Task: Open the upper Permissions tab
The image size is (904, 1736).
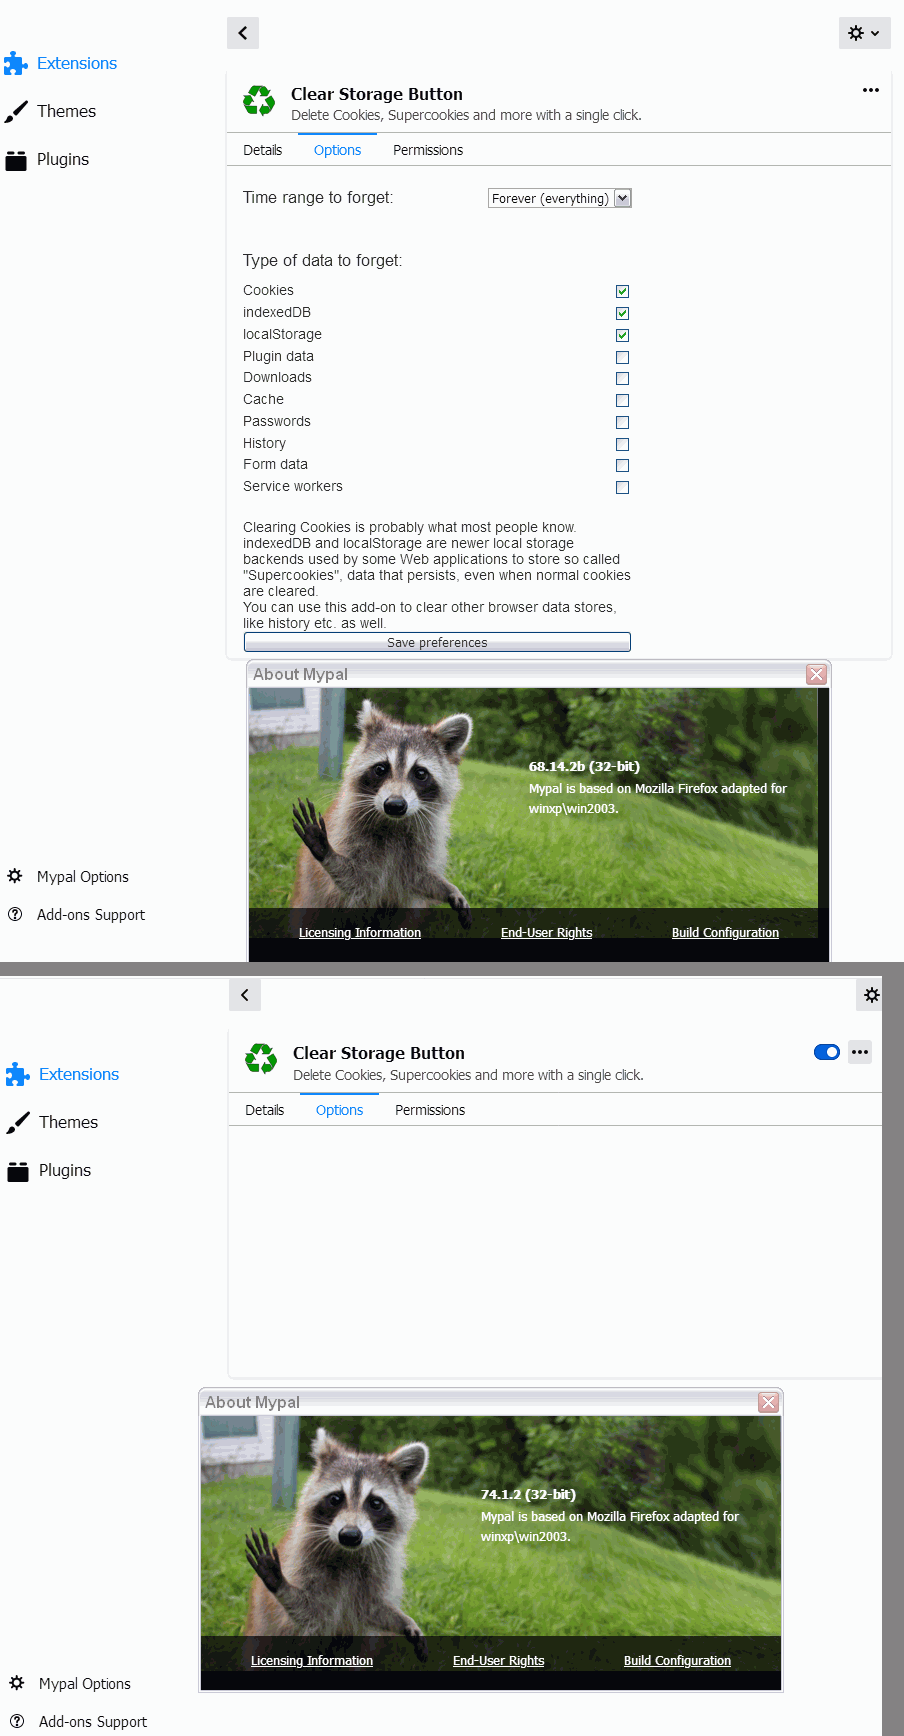Action: [x=428, y=150]
